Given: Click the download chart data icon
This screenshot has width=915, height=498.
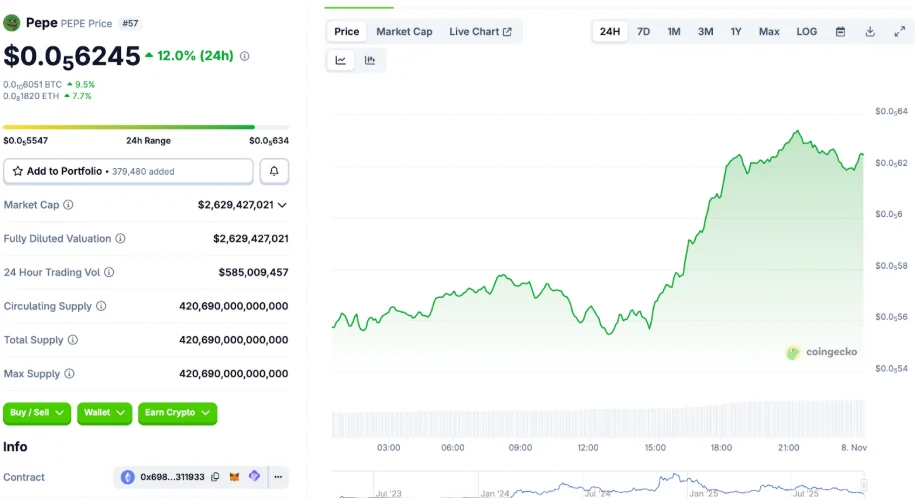Looking at the screenshot, I should pos(870,32).
